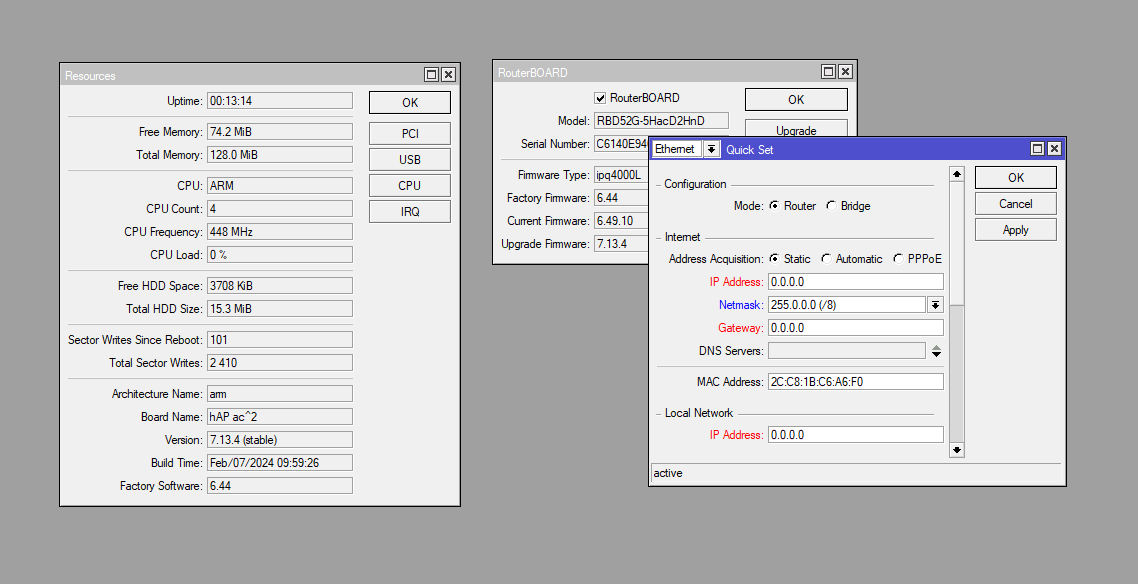Open the Ethernet Quick Set mode dropdown

(712, 149)
